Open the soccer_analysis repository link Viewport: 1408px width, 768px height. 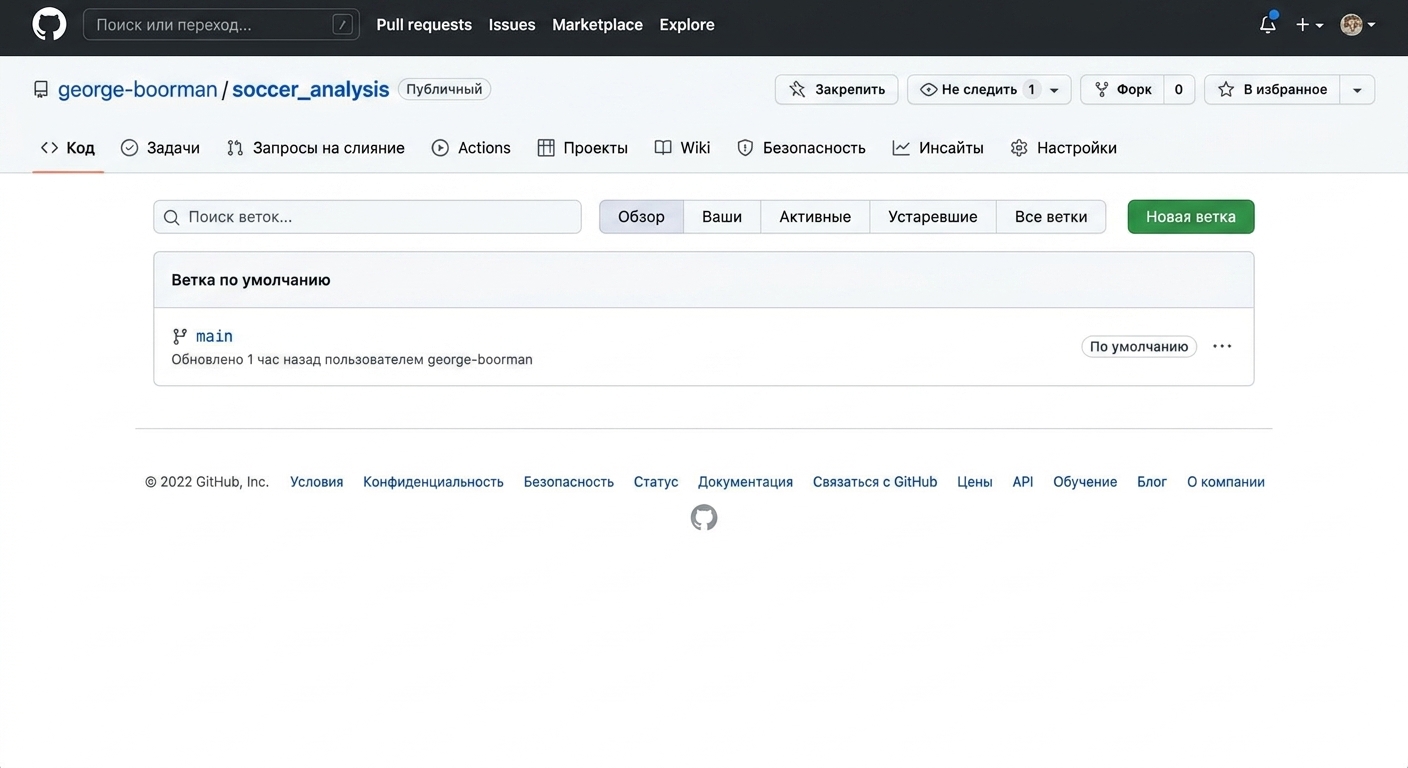[311, 89]
